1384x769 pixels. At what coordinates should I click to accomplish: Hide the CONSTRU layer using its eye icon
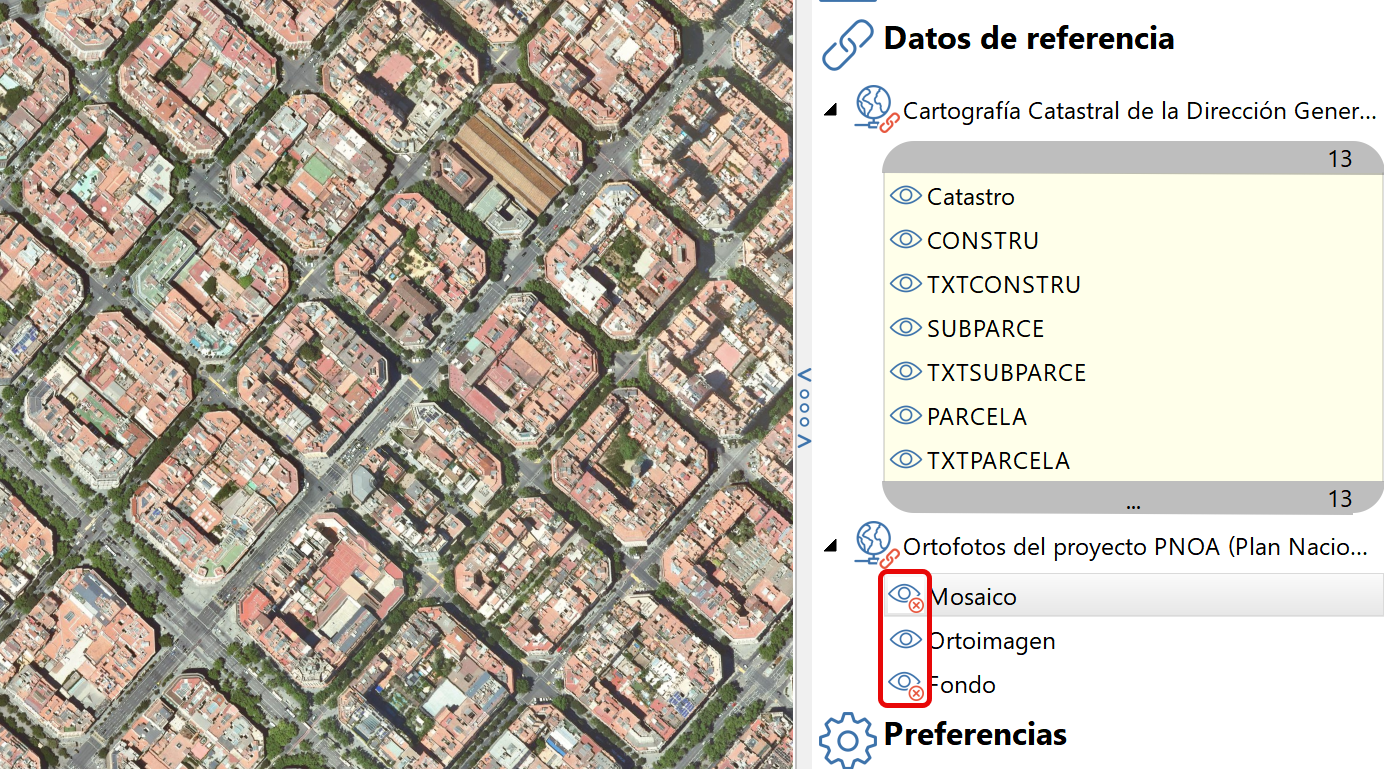click(906, 239)
